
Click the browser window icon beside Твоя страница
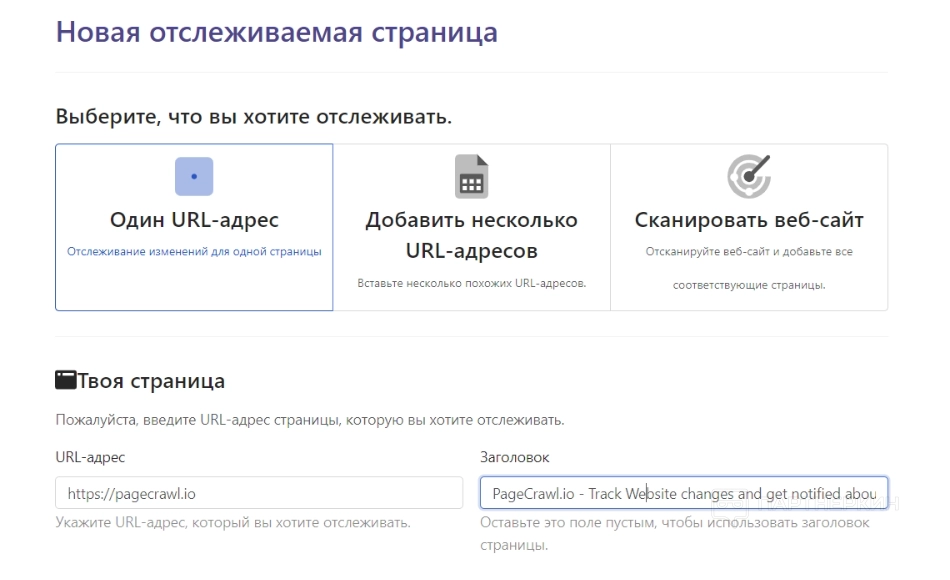(65, 380)
